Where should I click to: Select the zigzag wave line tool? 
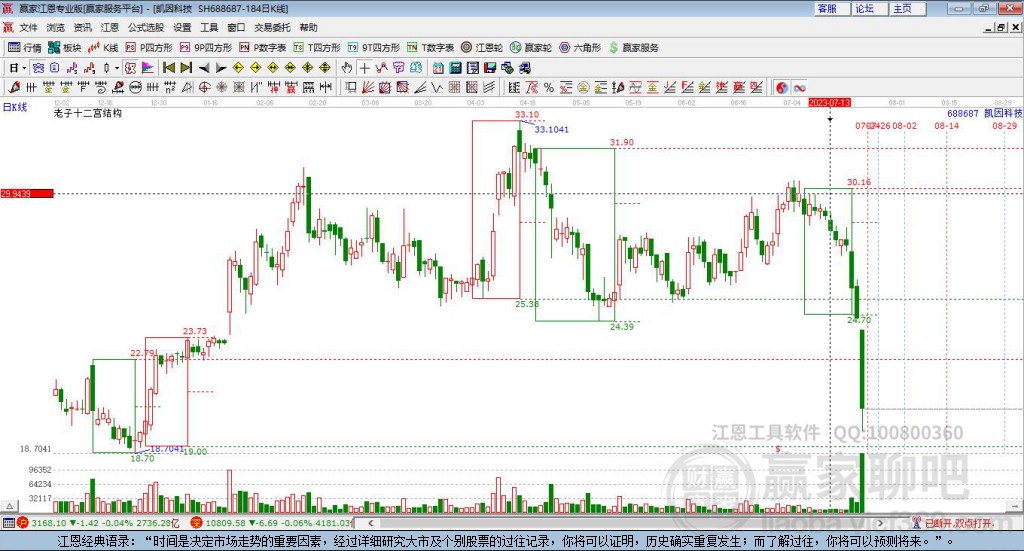coord(436,87)
